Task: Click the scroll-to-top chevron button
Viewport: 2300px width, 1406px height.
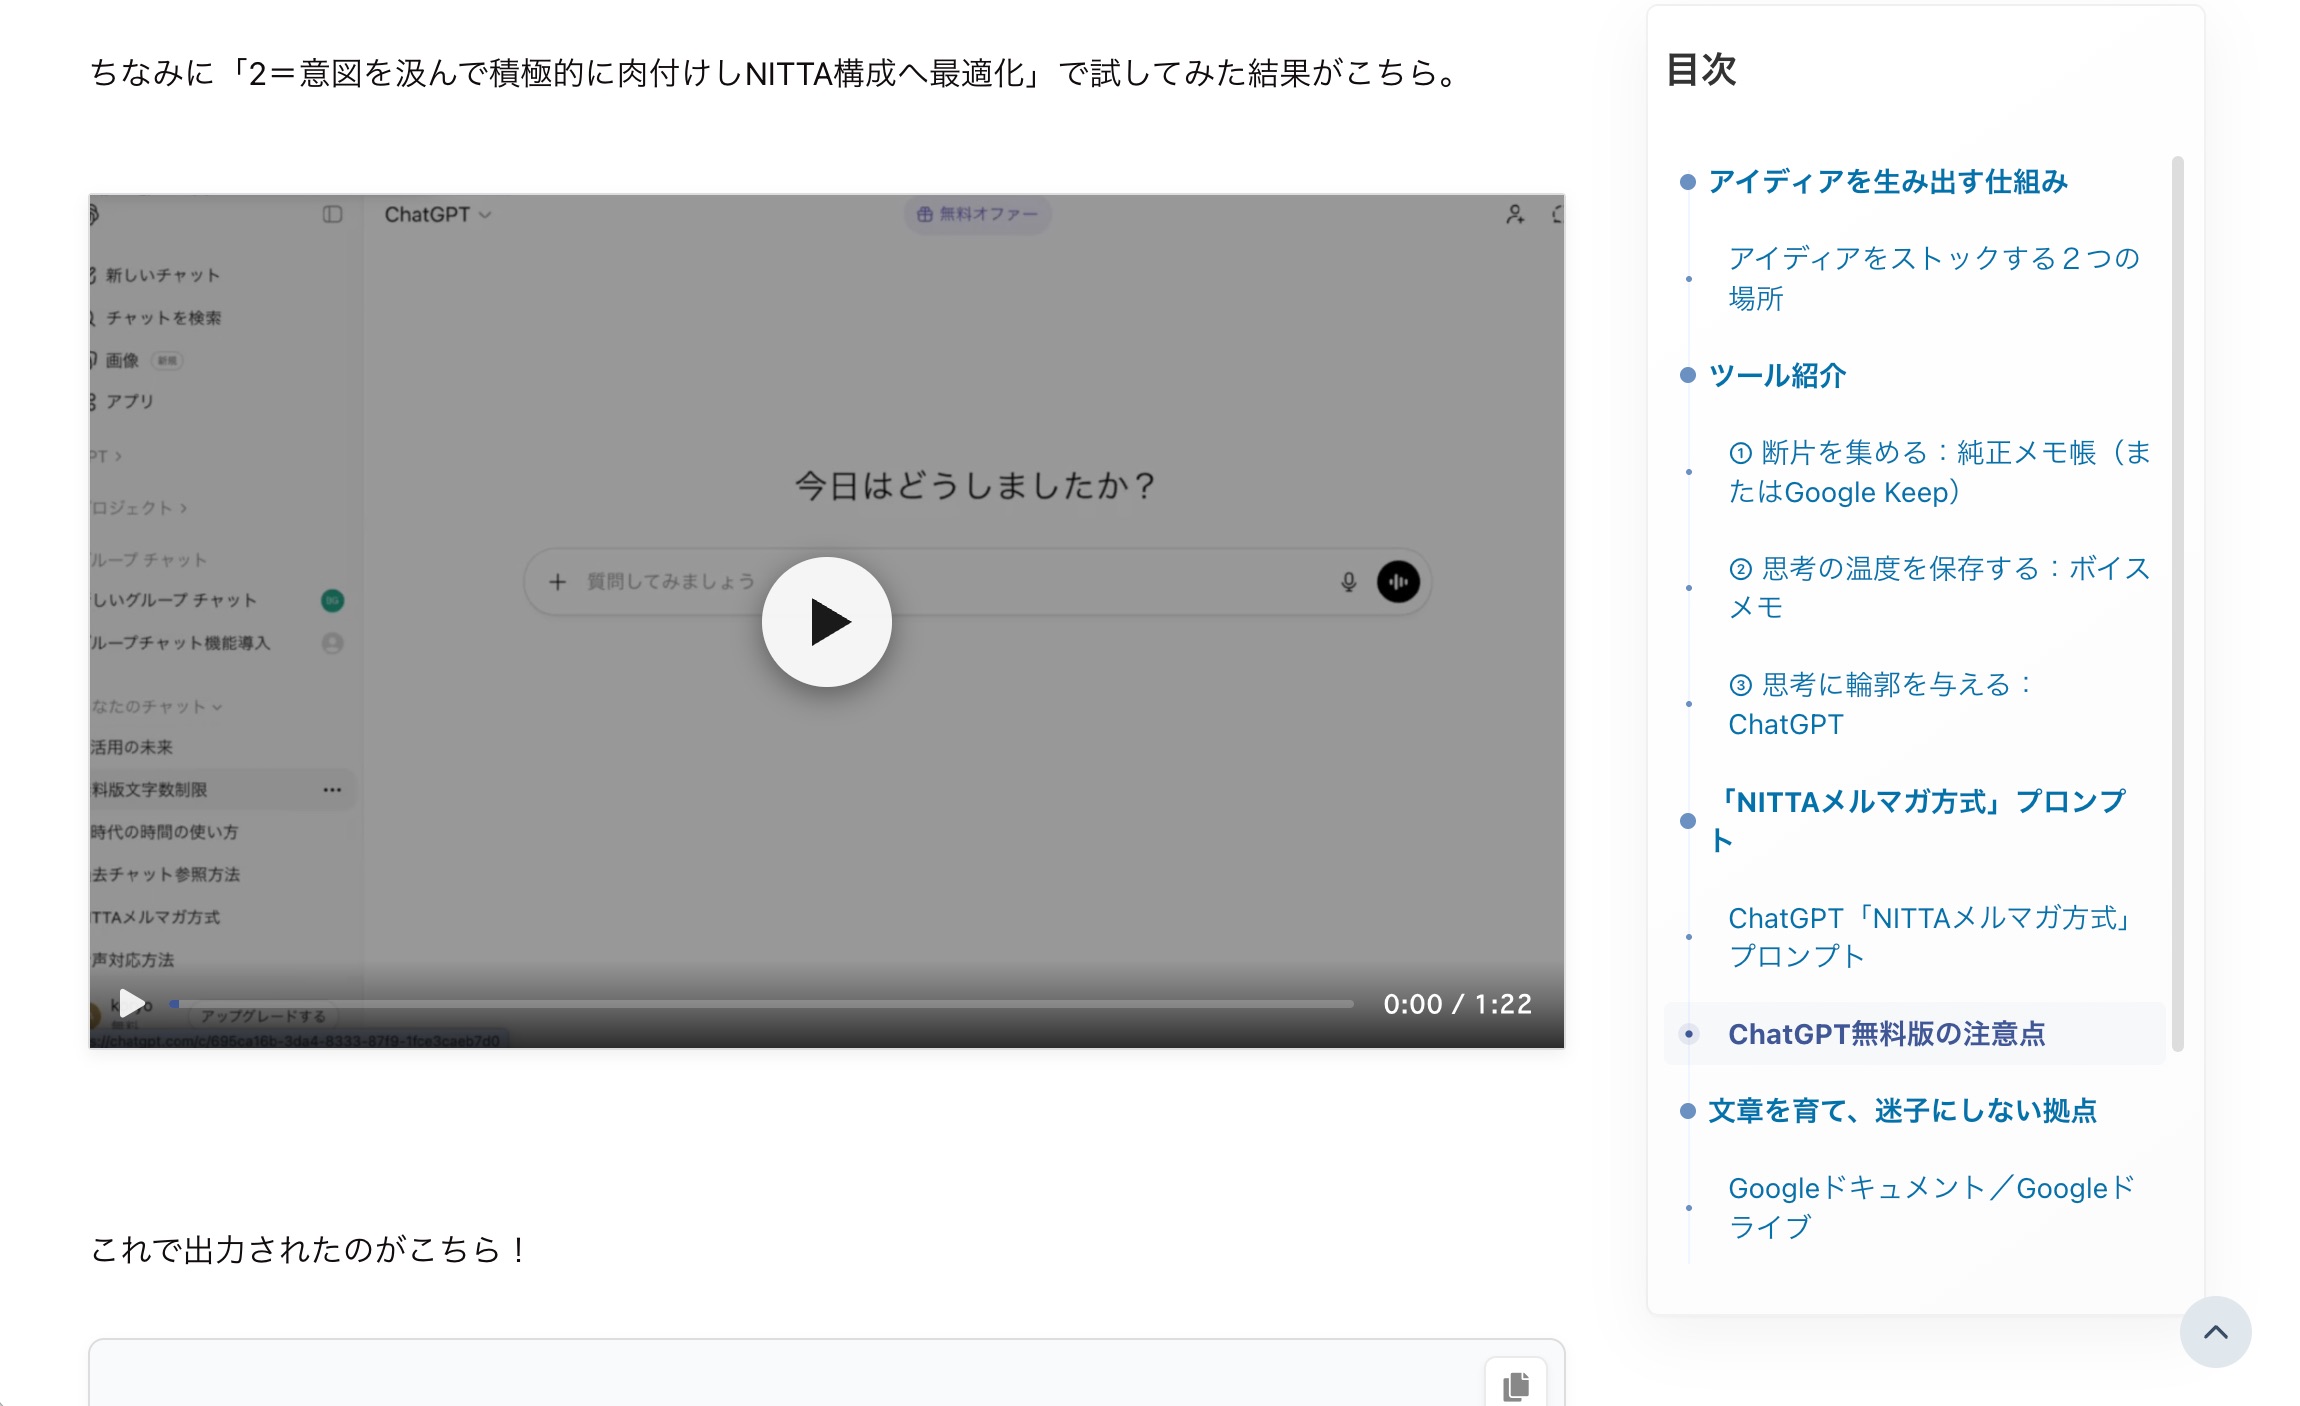Action: tap(2215, 1331)
